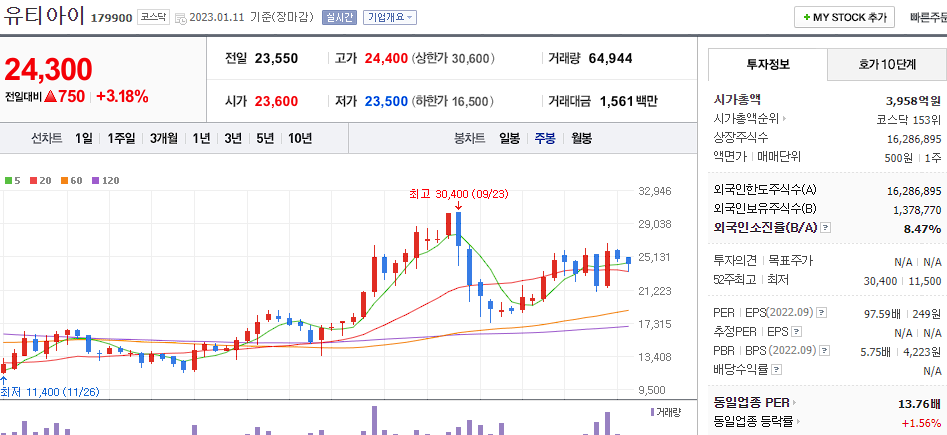Image resolution: width=947 pixels, height=435 pixels.
Task: Click the 시가 value 23,600
Action: pyautogui.click(x=277, y=101)
